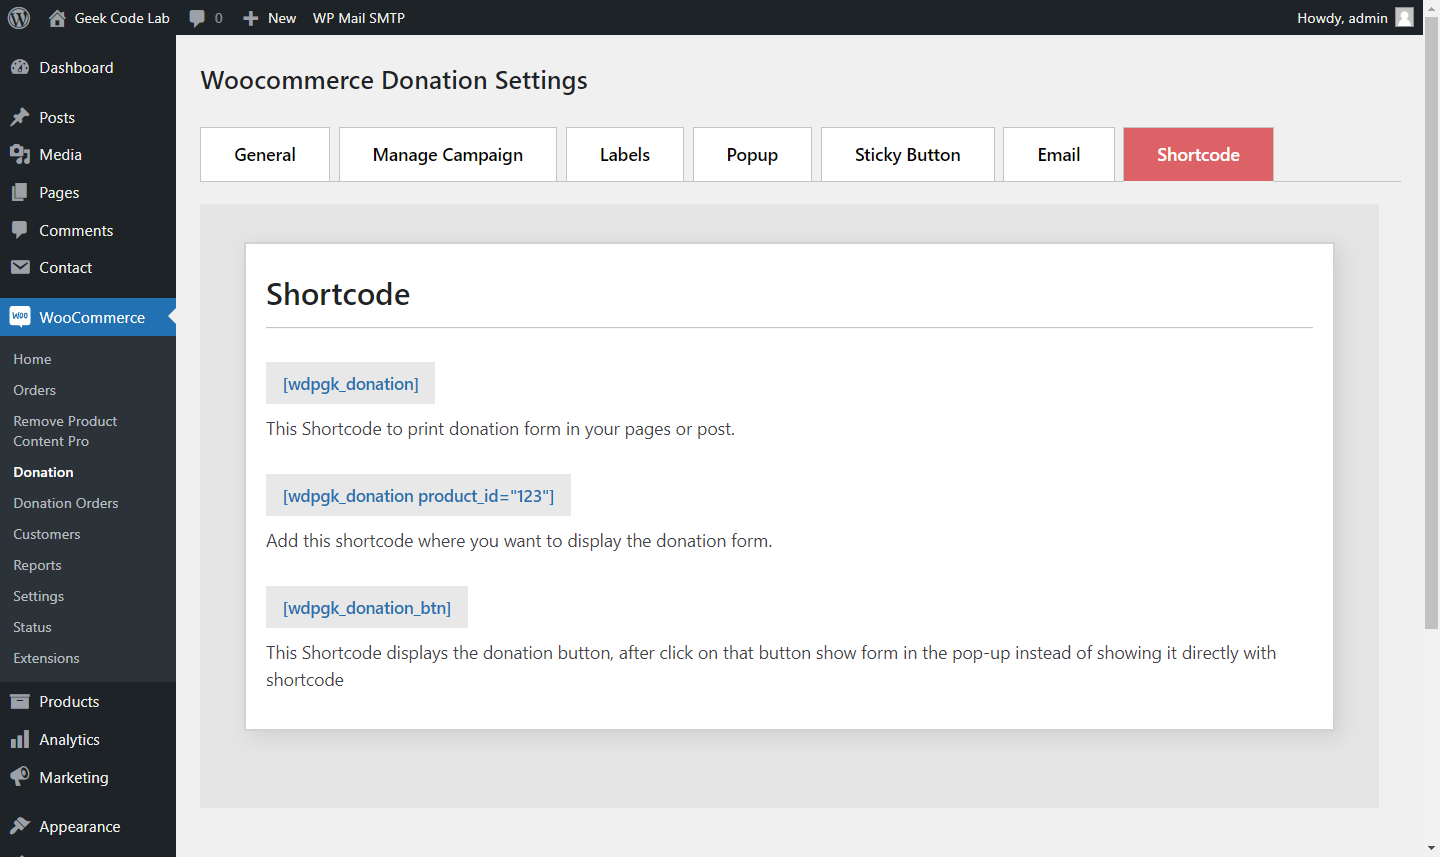
Task: Open the Products menu label
Action: coord(69,701)
